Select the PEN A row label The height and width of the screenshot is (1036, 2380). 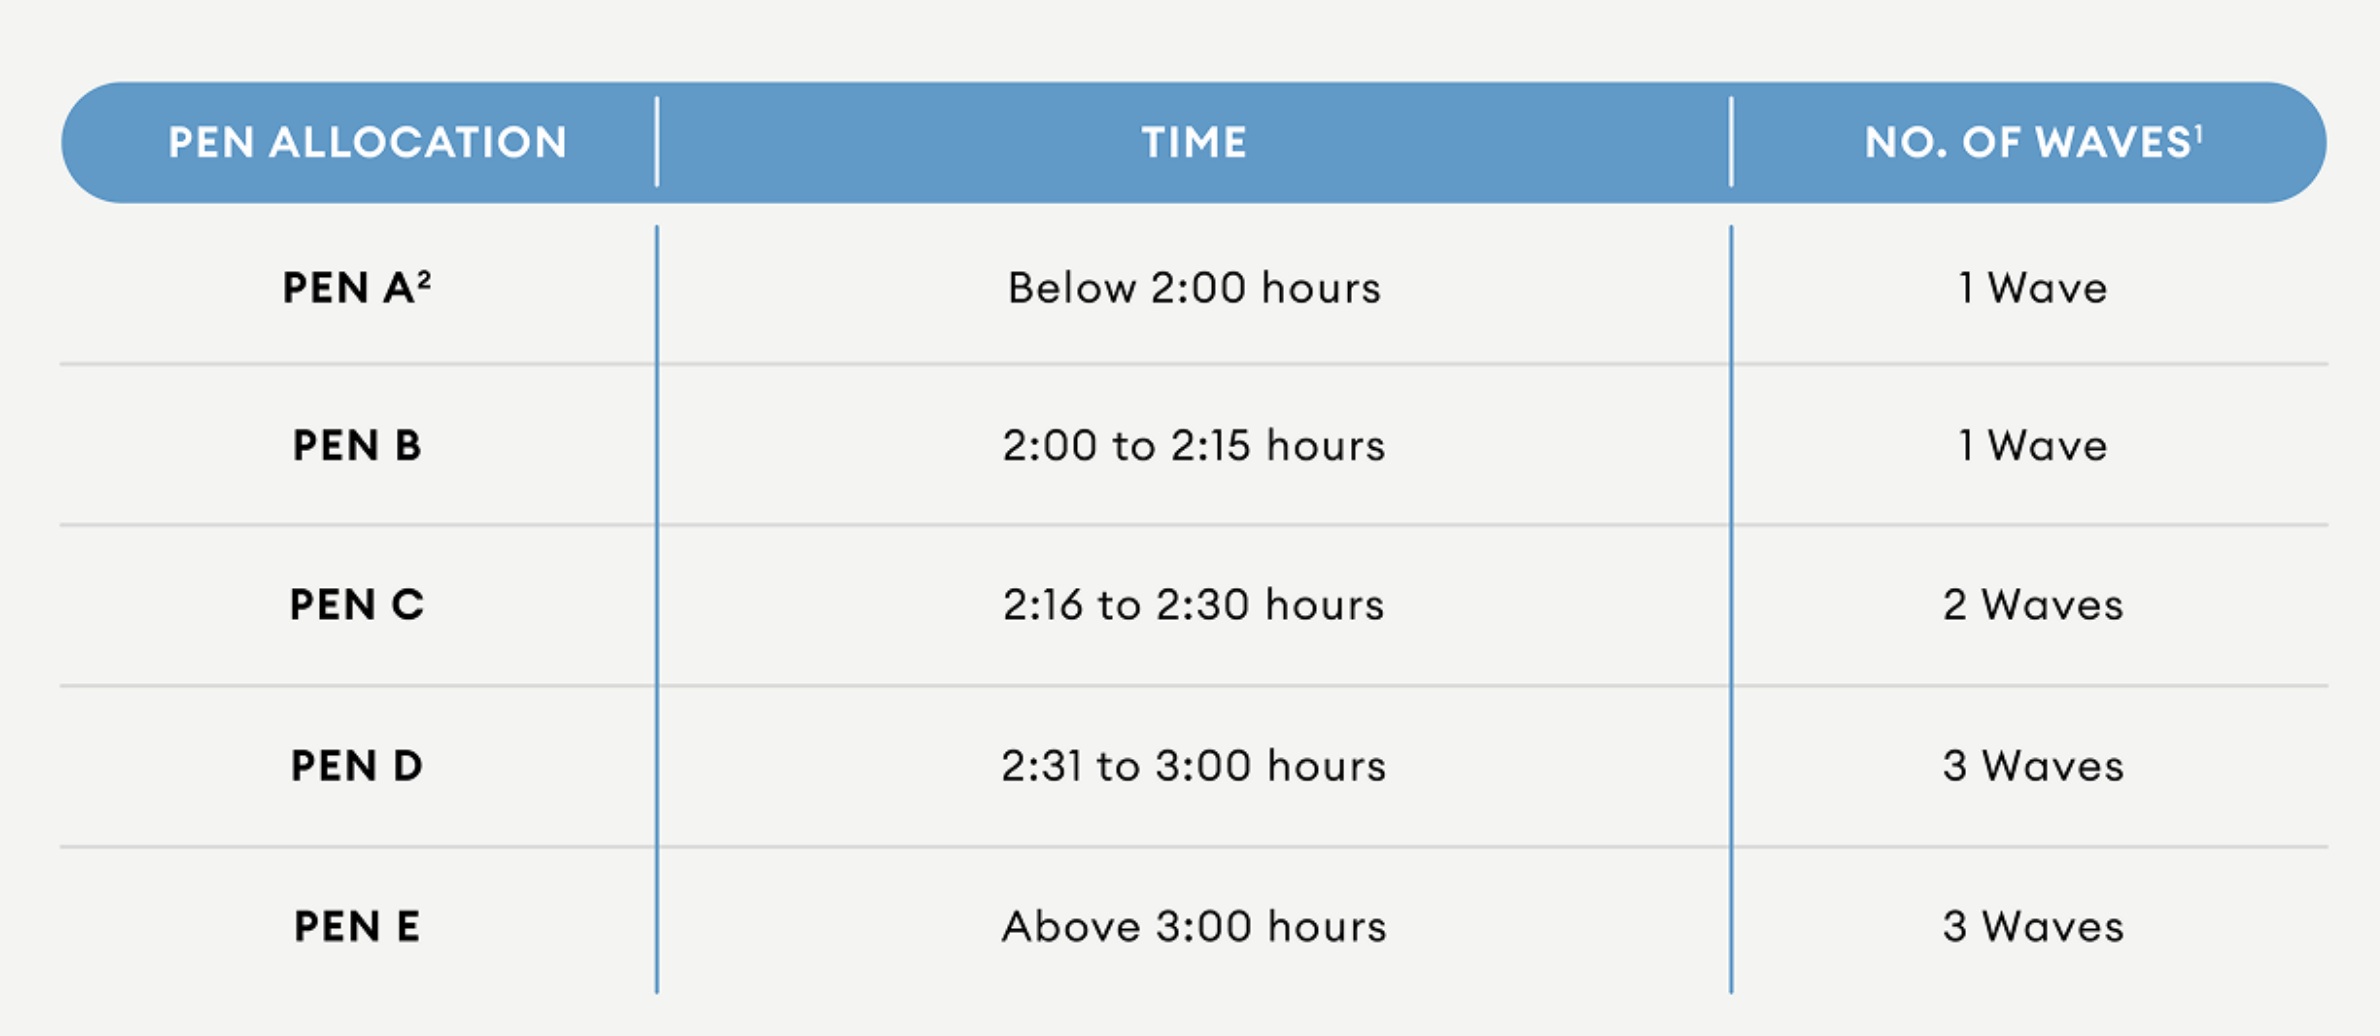tap(349, 289)
